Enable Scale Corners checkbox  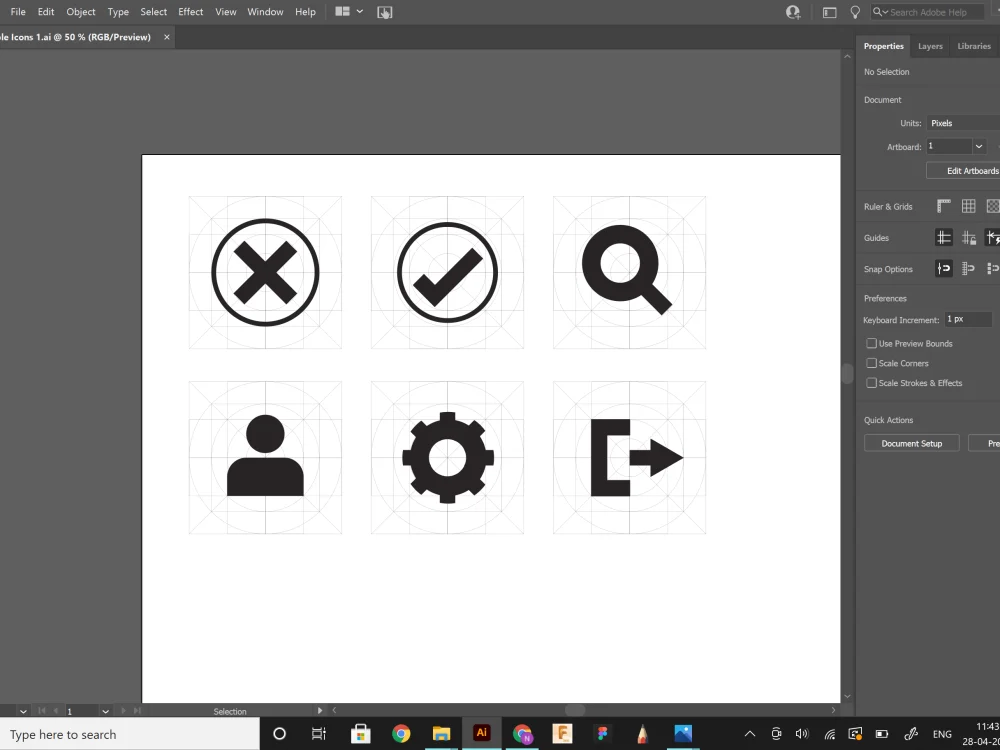tap(871, 363)
